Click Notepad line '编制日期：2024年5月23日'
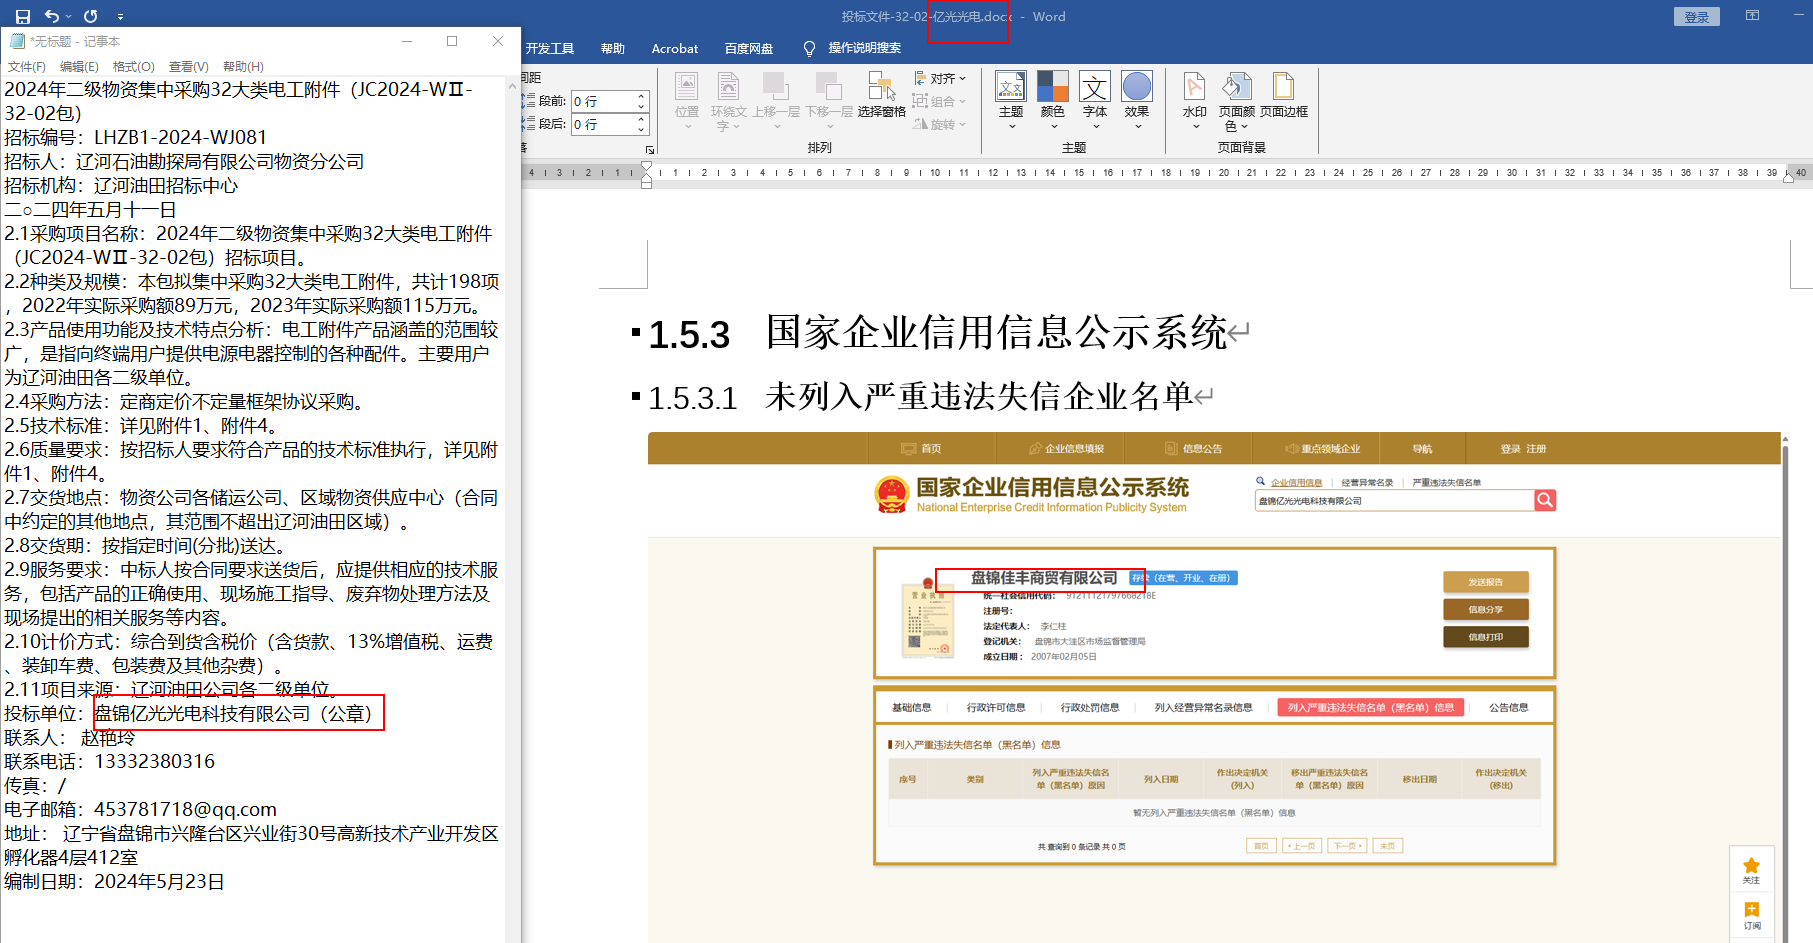 click(114, 881)
